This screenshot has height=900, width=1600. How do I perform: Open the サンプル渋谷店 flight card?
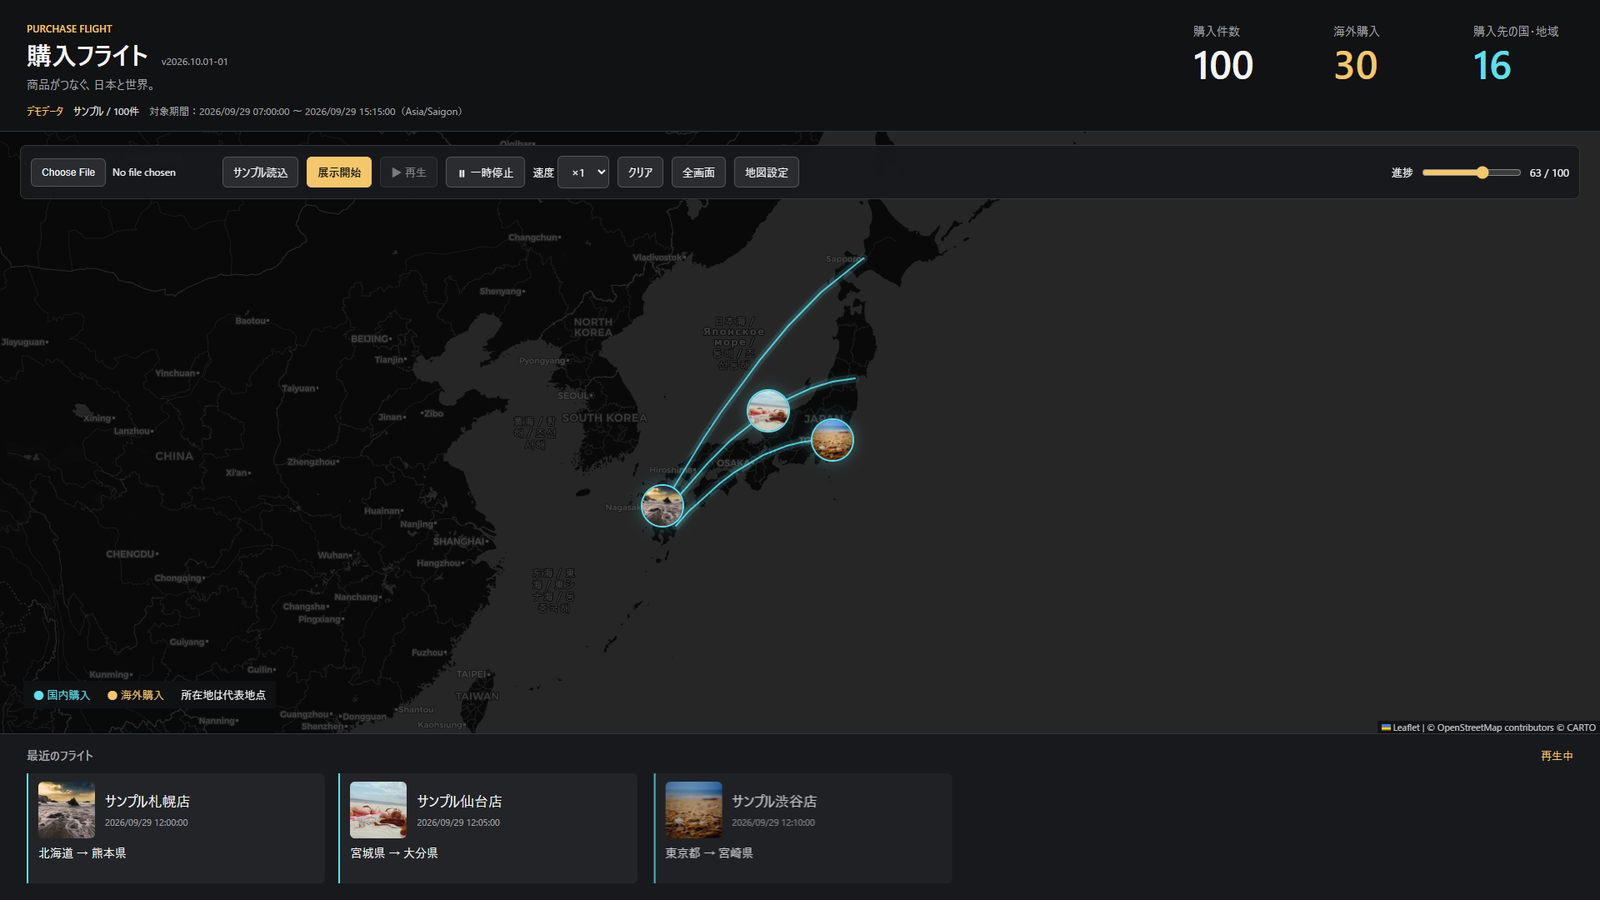pyautogui.click(x=803, y=828)
